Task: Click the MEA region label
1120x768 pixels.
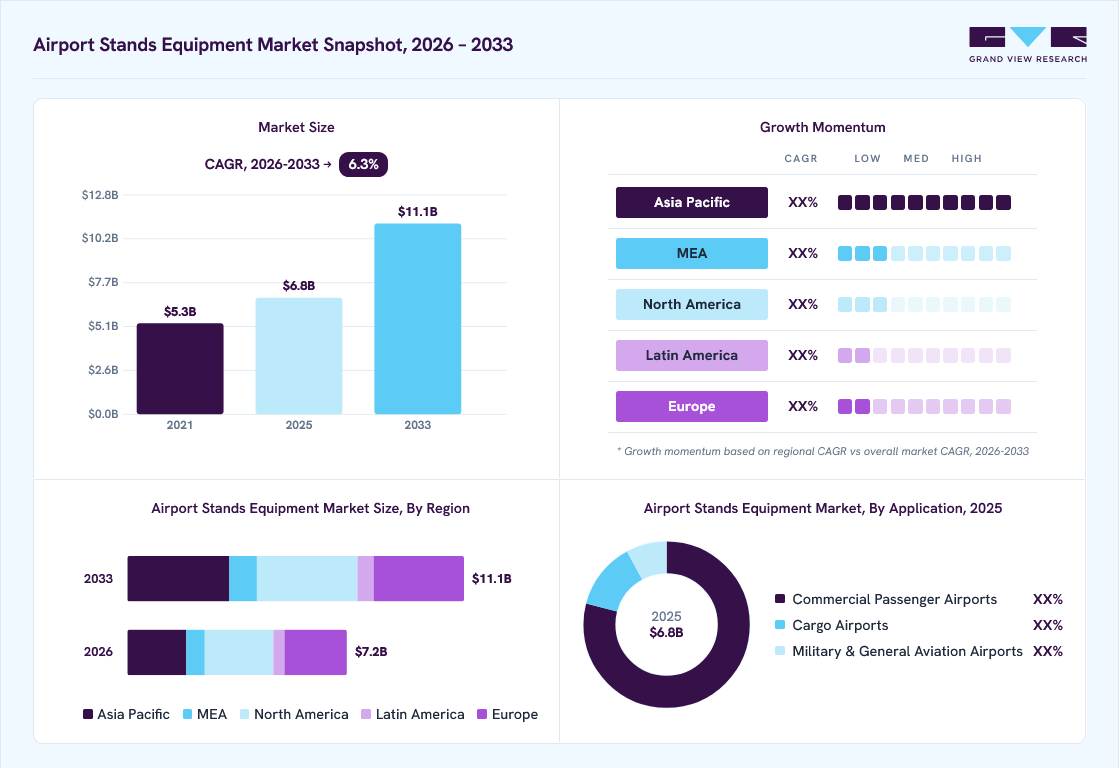Action: [691, 254]
